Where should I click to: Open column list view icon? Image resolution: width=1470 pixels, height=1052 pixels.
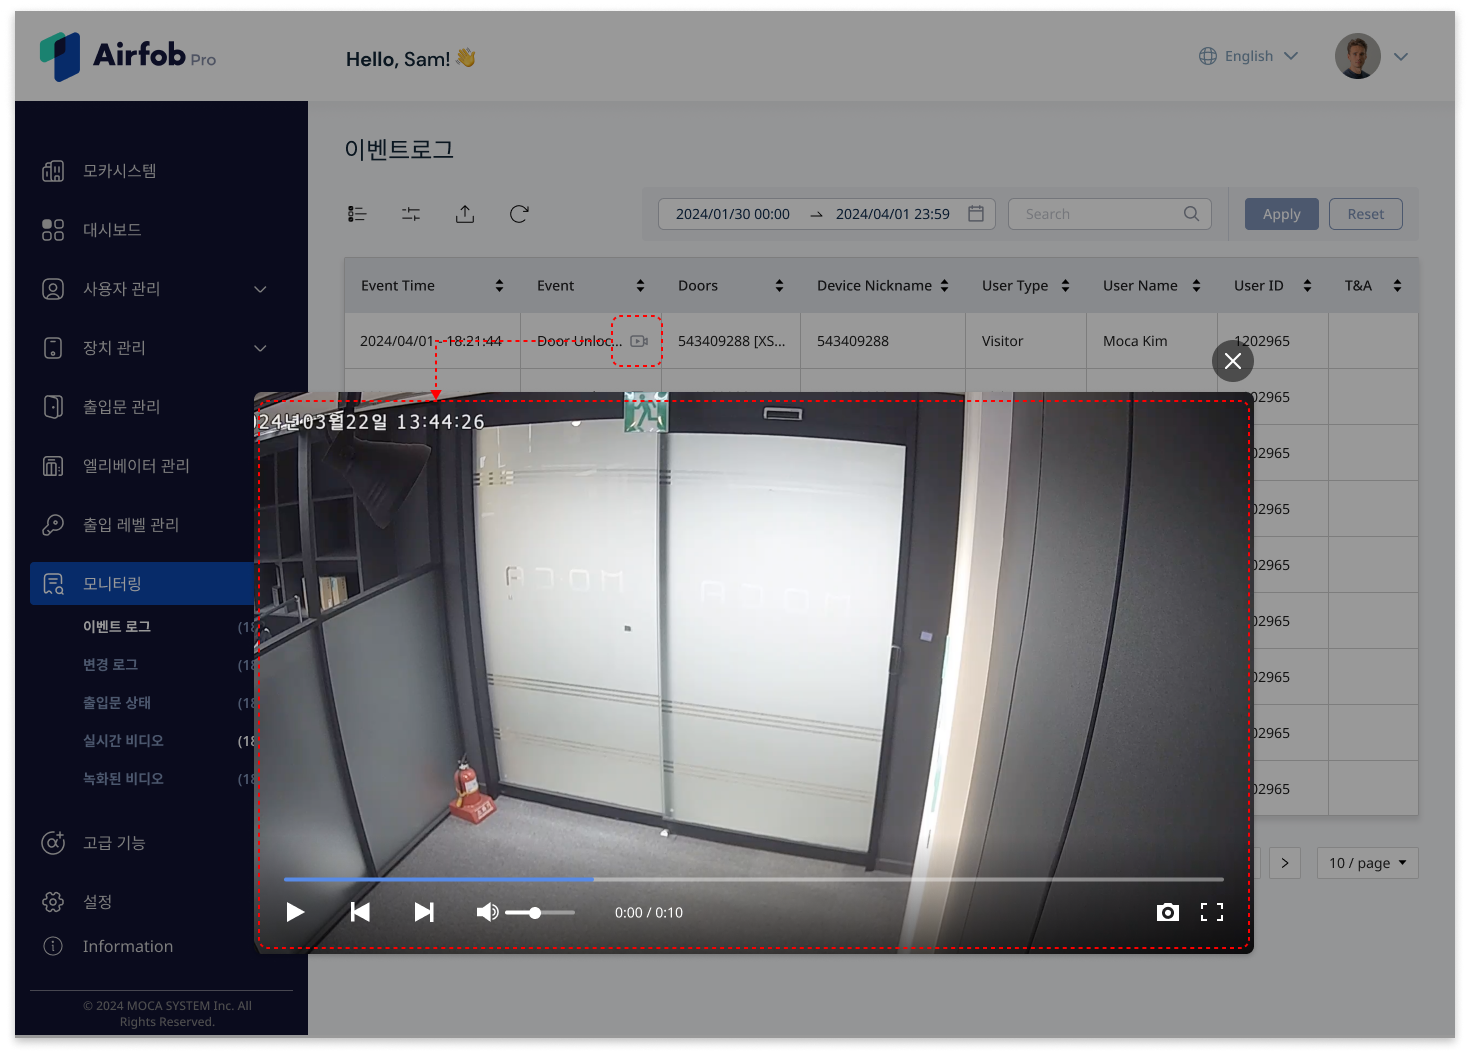coord(357,214)
